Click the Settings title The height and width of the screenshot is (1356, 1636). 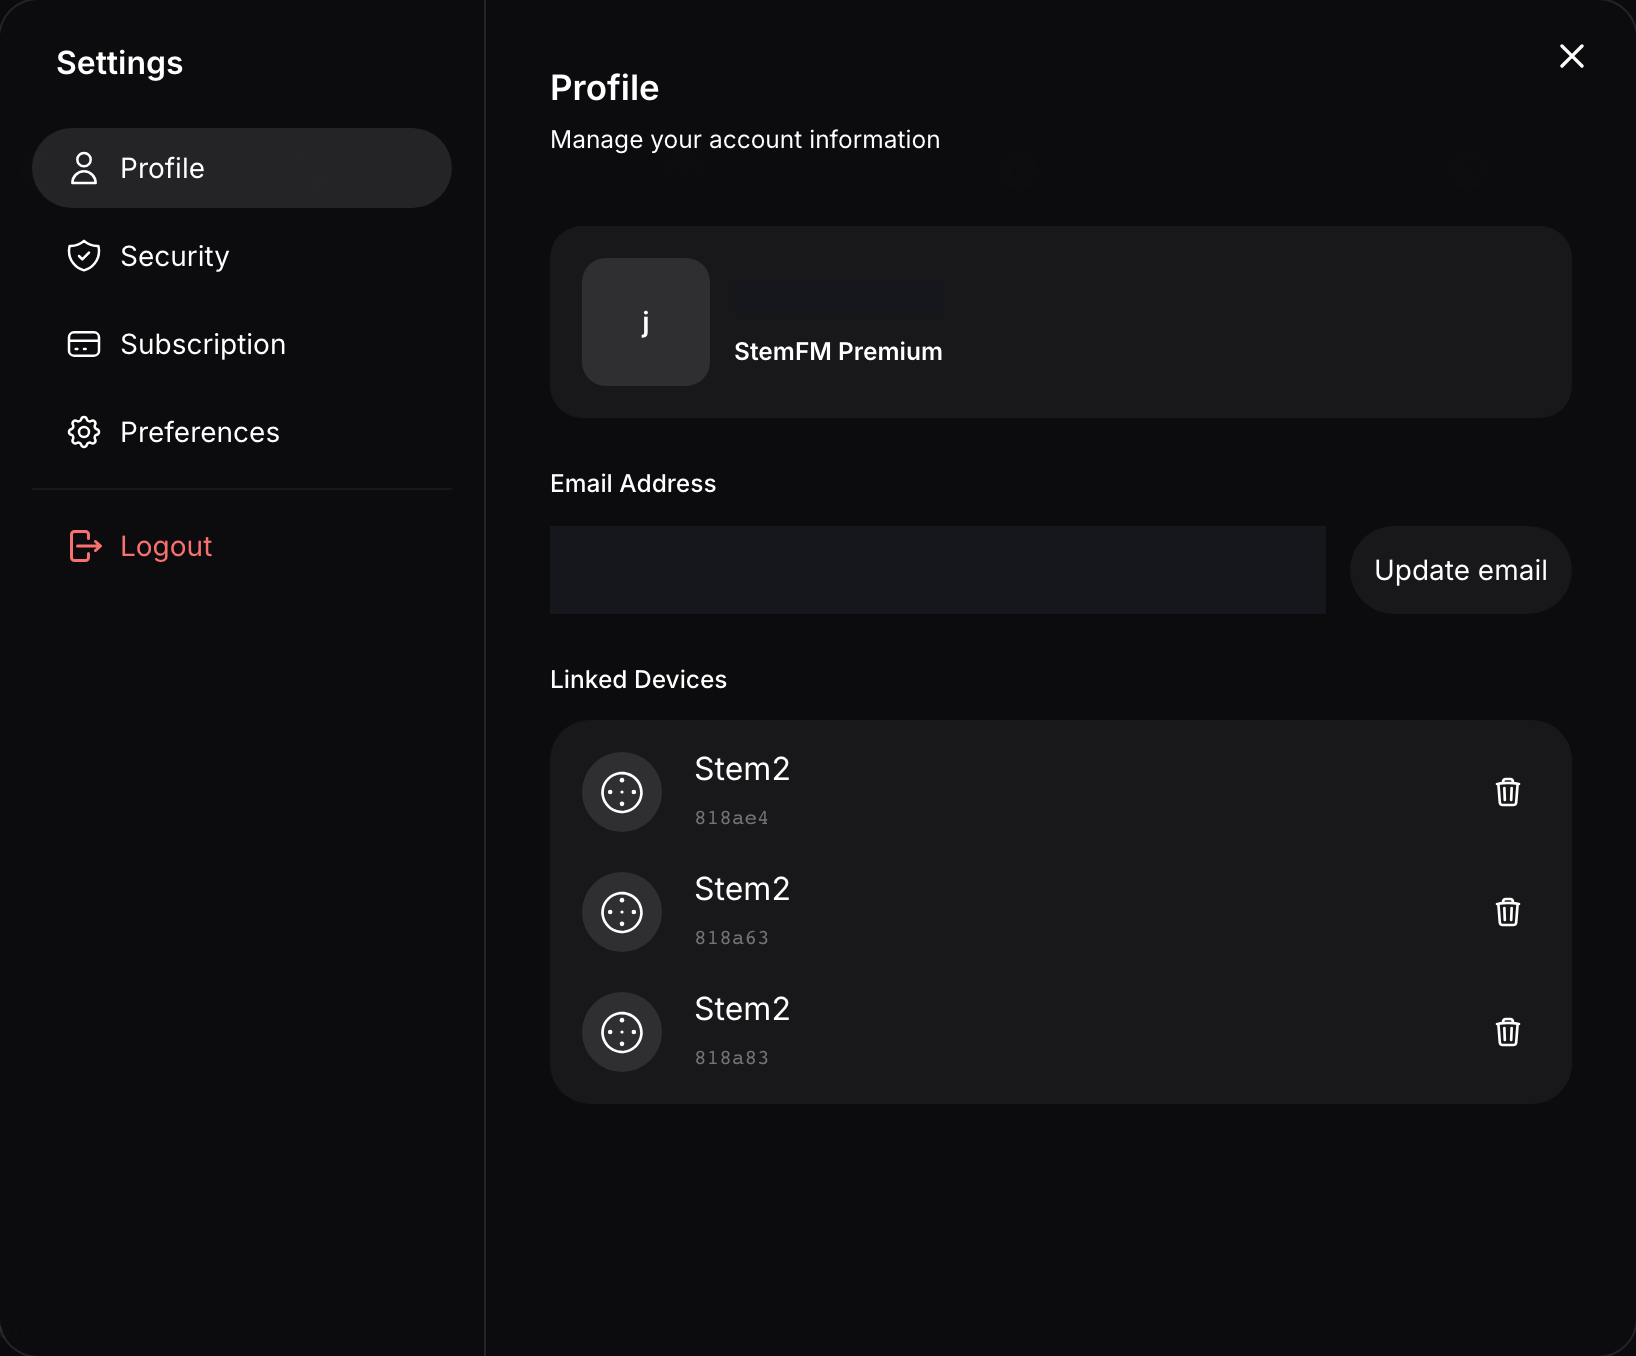point(120,63)
